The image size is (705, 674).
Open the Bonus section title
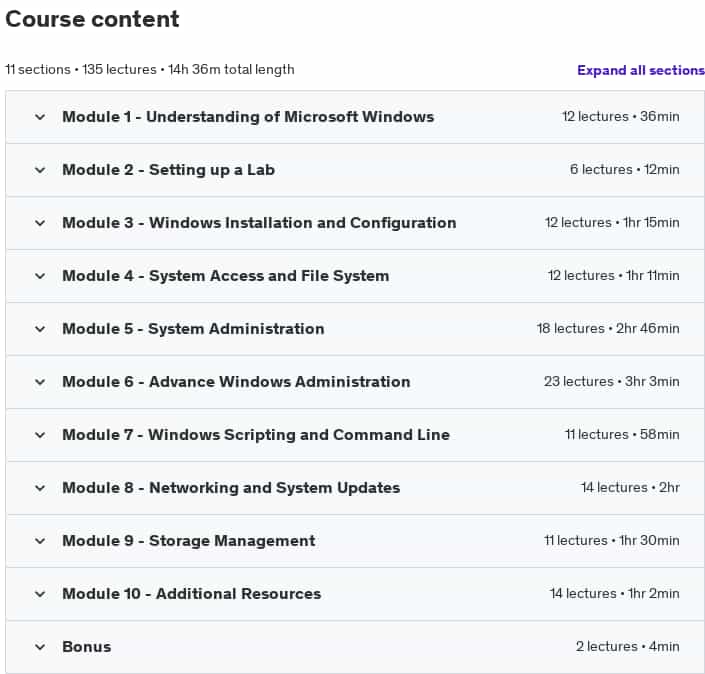[87, 647]
